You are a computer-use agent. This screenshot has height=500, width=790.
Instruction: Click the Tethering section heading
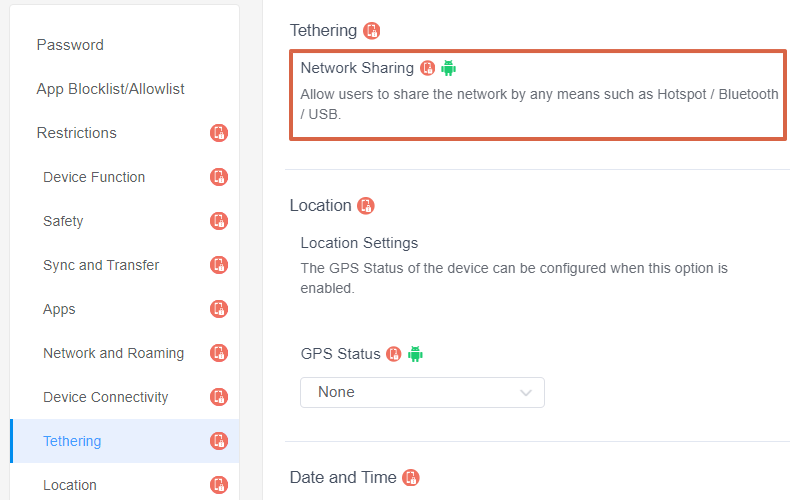(x=323, y=31)
